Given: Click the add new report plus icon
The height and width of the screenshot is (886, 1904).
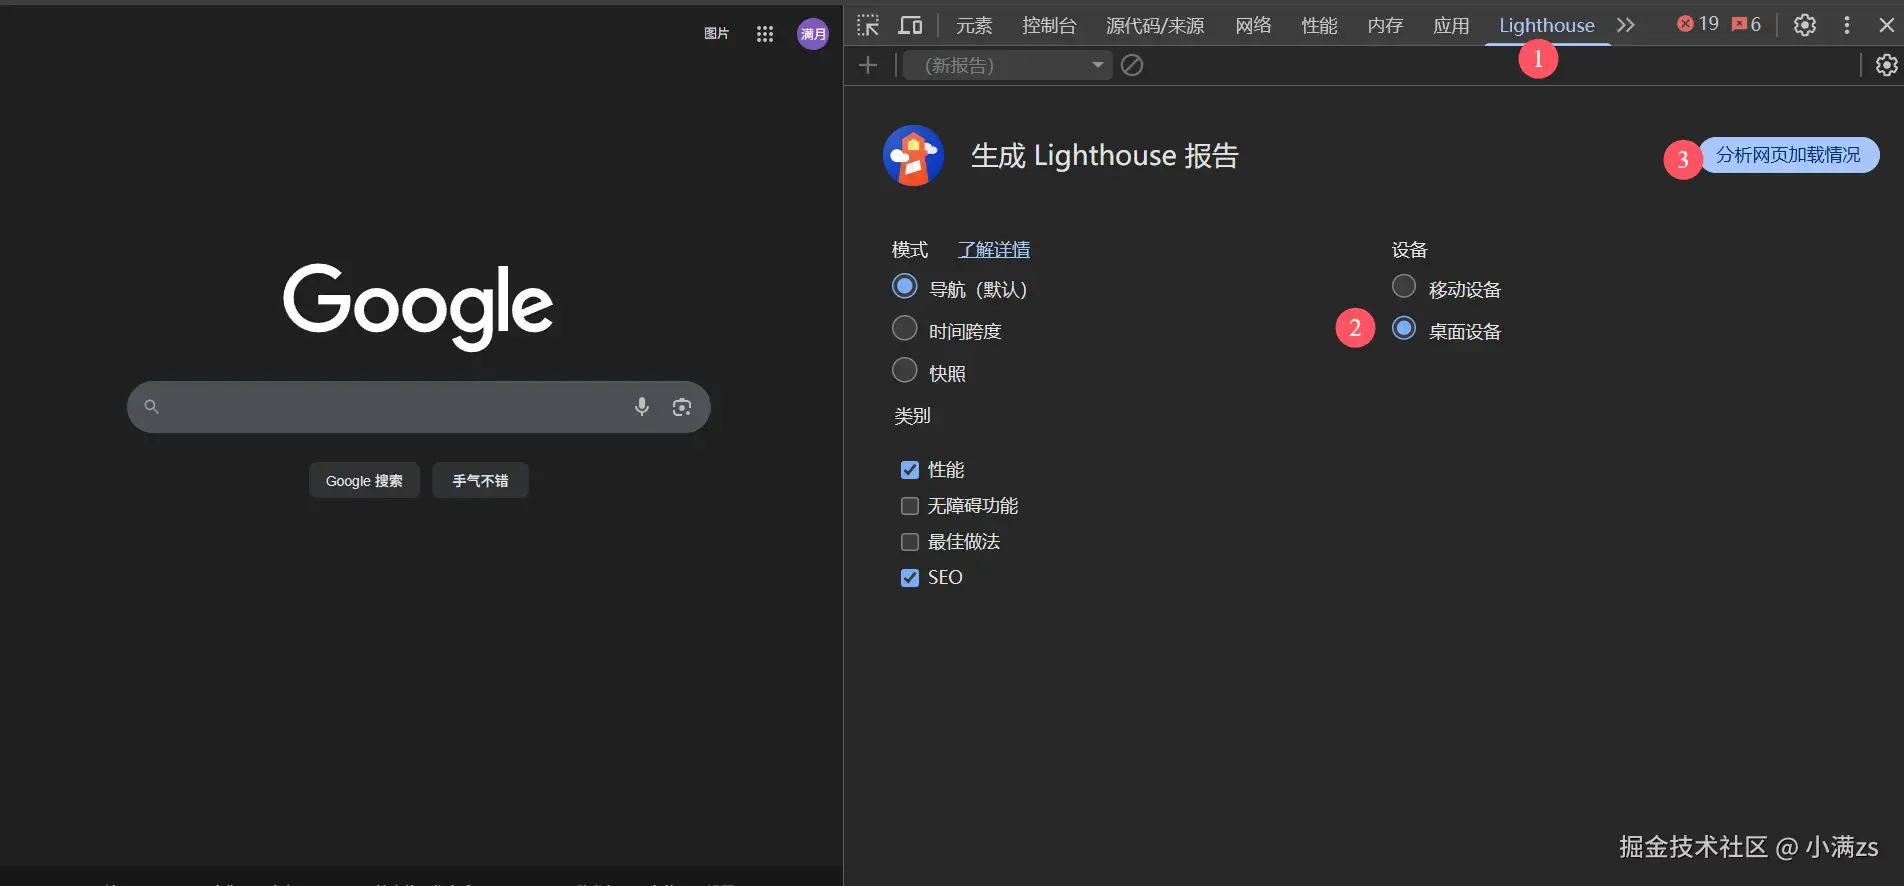Looking at the screenshot, I should [868, 65].
